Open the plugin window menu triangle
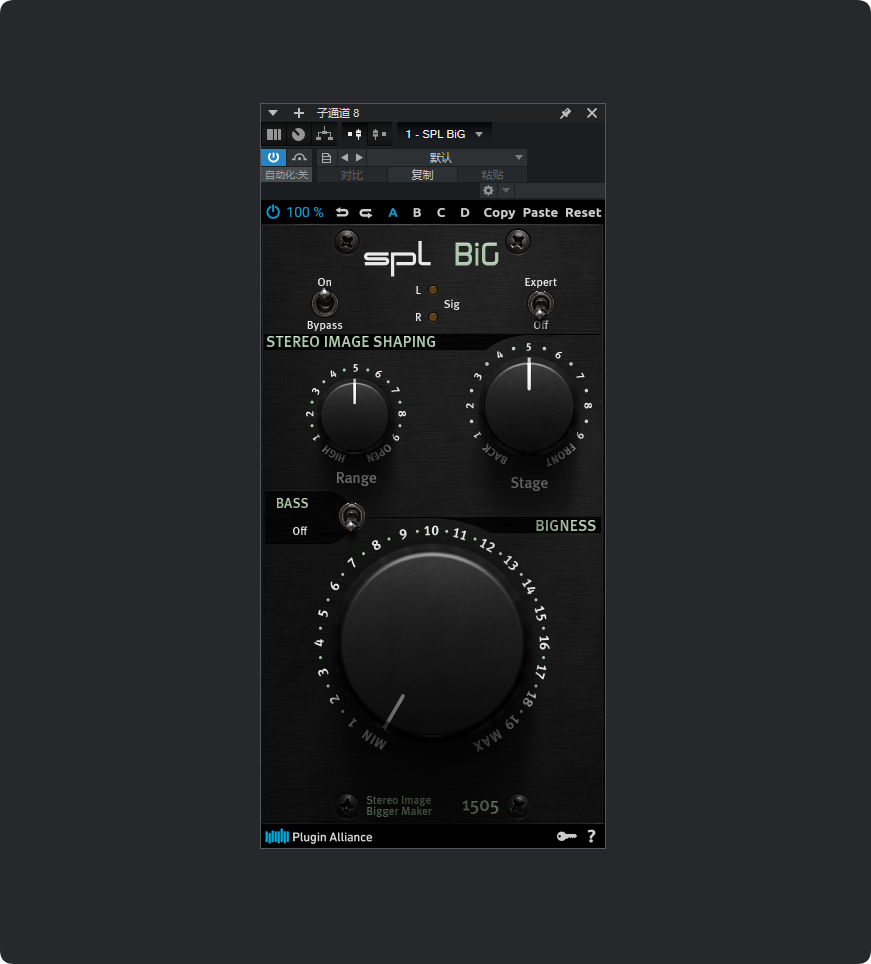The width and height of the screenshot is (871, 964). (x=273, y=113)
